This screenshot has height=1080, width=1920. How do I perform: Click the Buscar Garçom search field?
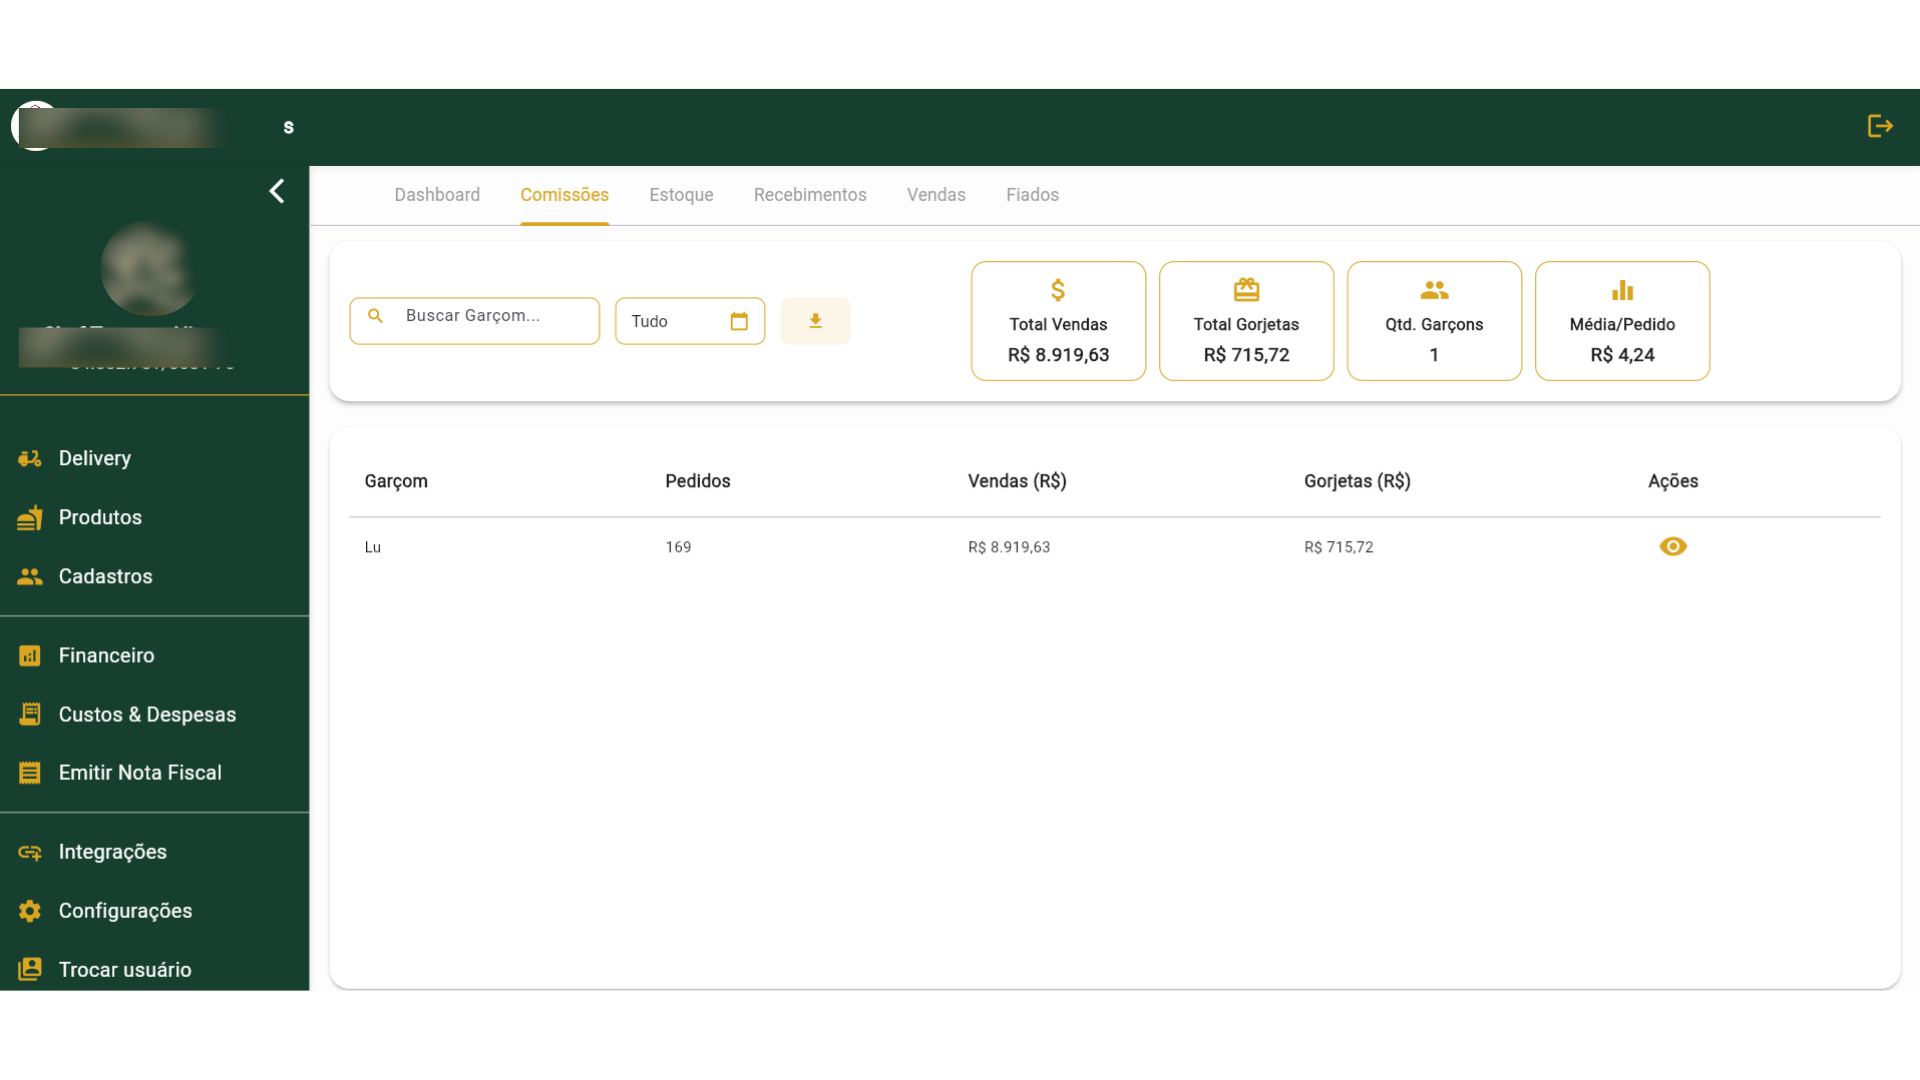(490, 316)
